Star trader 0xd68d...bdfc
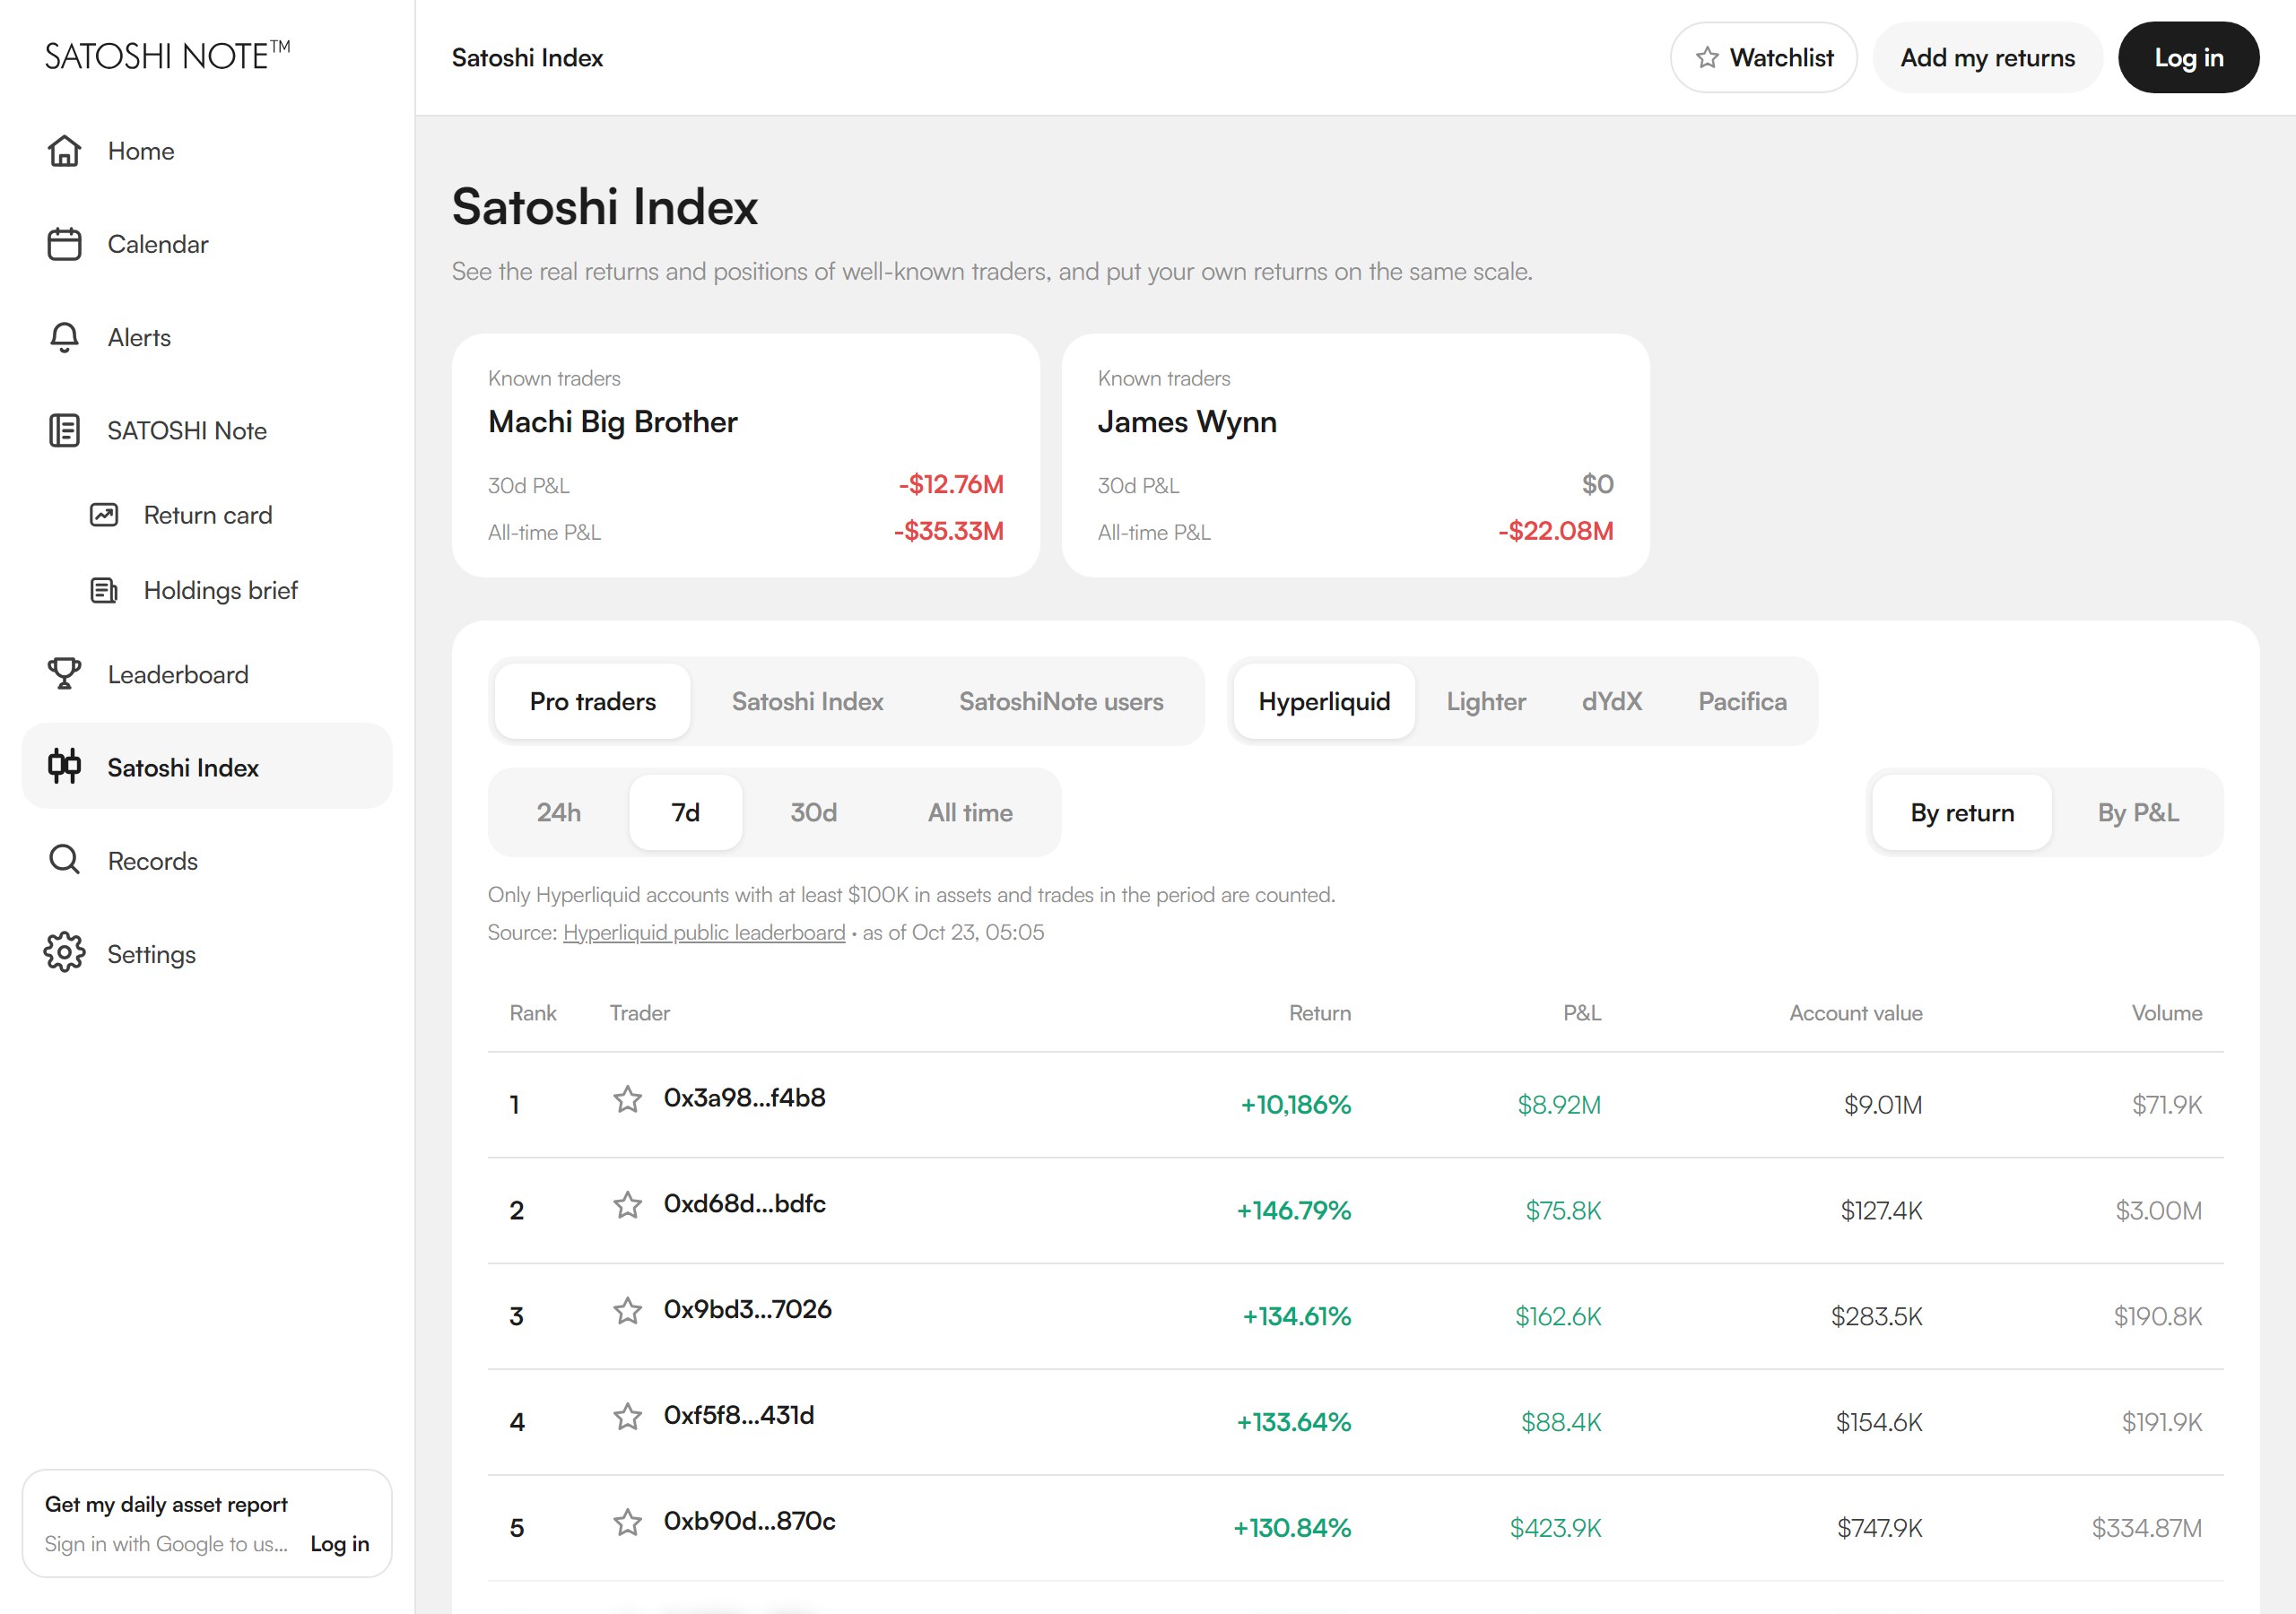 tap(627, 1205)
